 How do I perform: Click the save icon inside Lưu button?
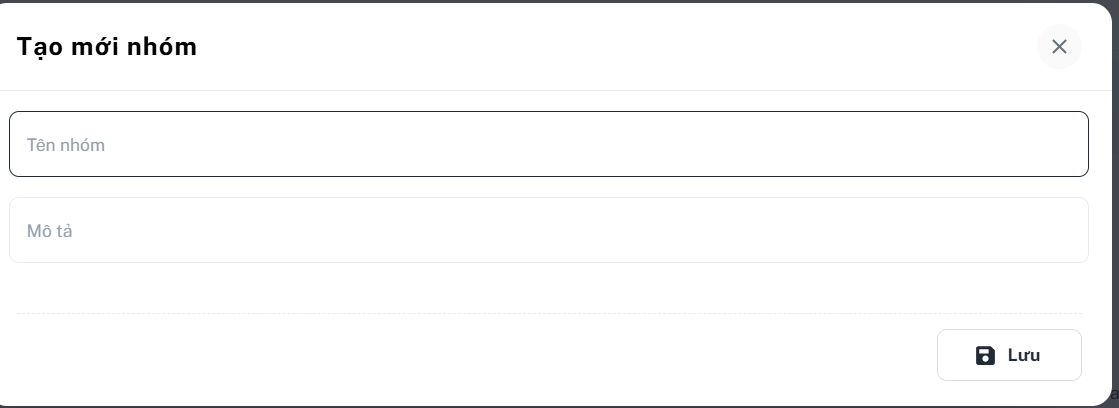(x=985, y=356)
